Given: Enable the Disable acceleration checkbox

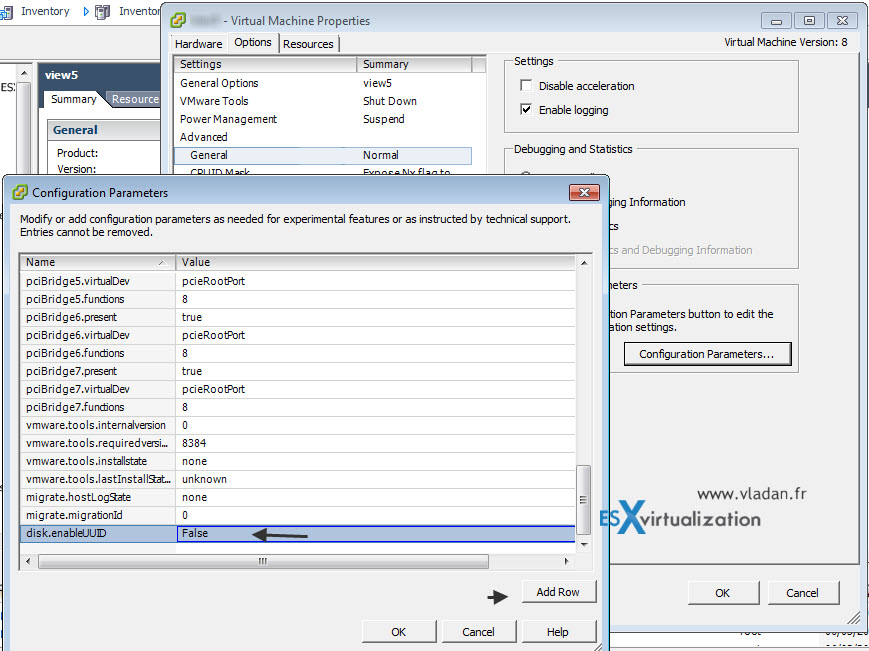Looking at the screenshot, I should pyautogui.click(x=526, y=85).
